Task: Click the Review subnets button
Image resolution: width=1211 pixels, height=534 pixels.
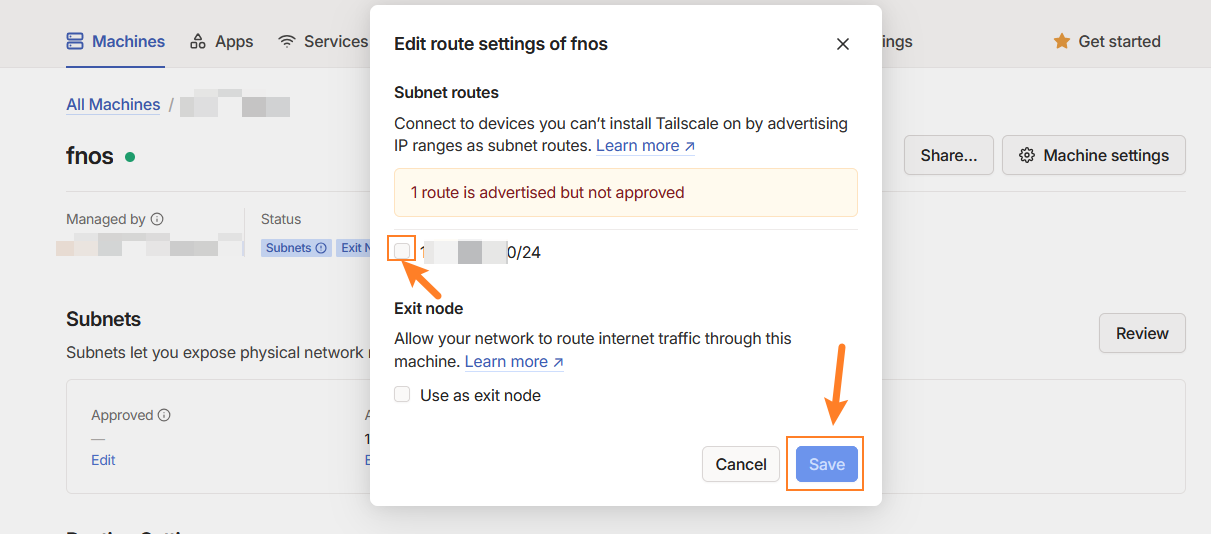Action: [x=1142, y=333]
